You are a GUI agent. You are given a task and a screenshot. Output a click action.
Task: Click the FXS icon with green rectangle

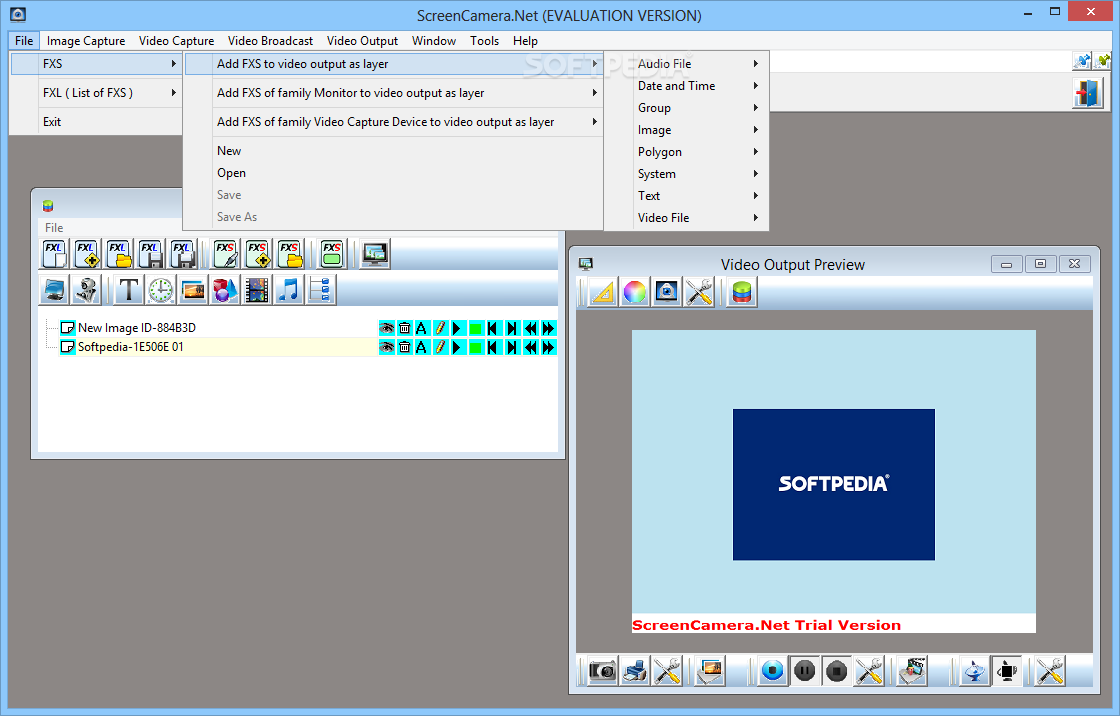click(x=332, y=254)
